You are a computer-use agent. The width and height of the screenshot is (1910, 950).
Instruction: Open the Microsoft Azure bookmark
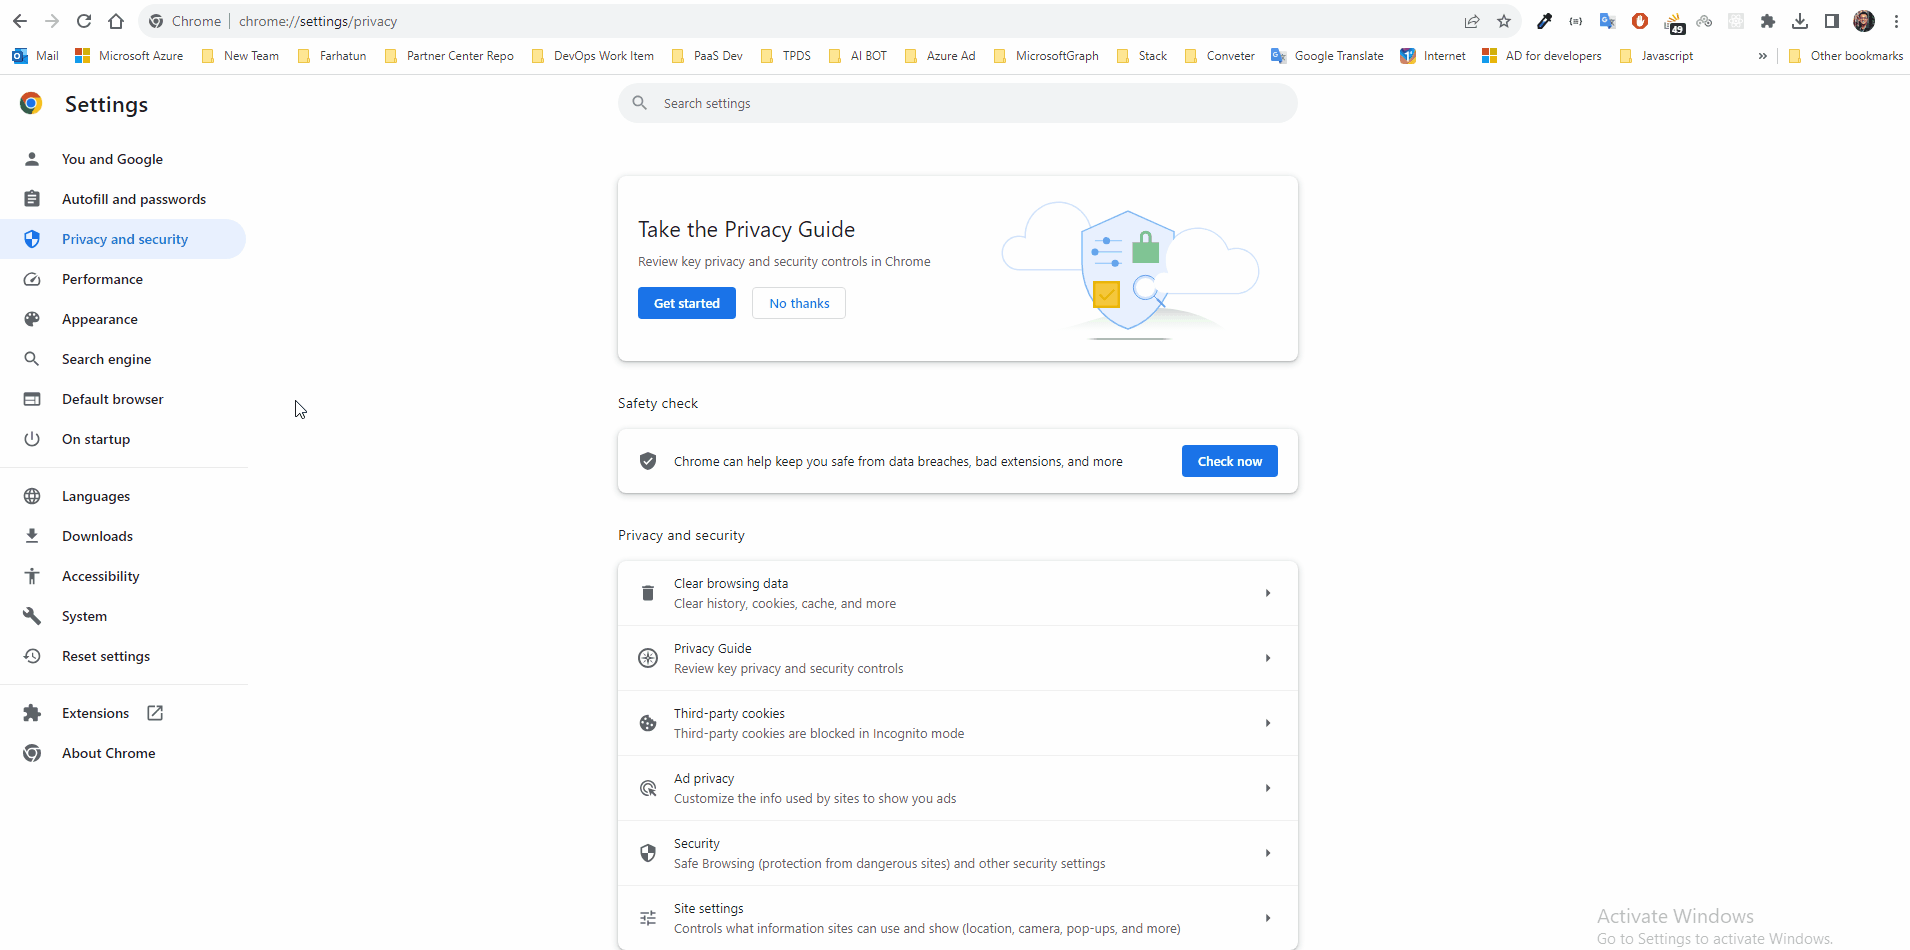(129, 56)
